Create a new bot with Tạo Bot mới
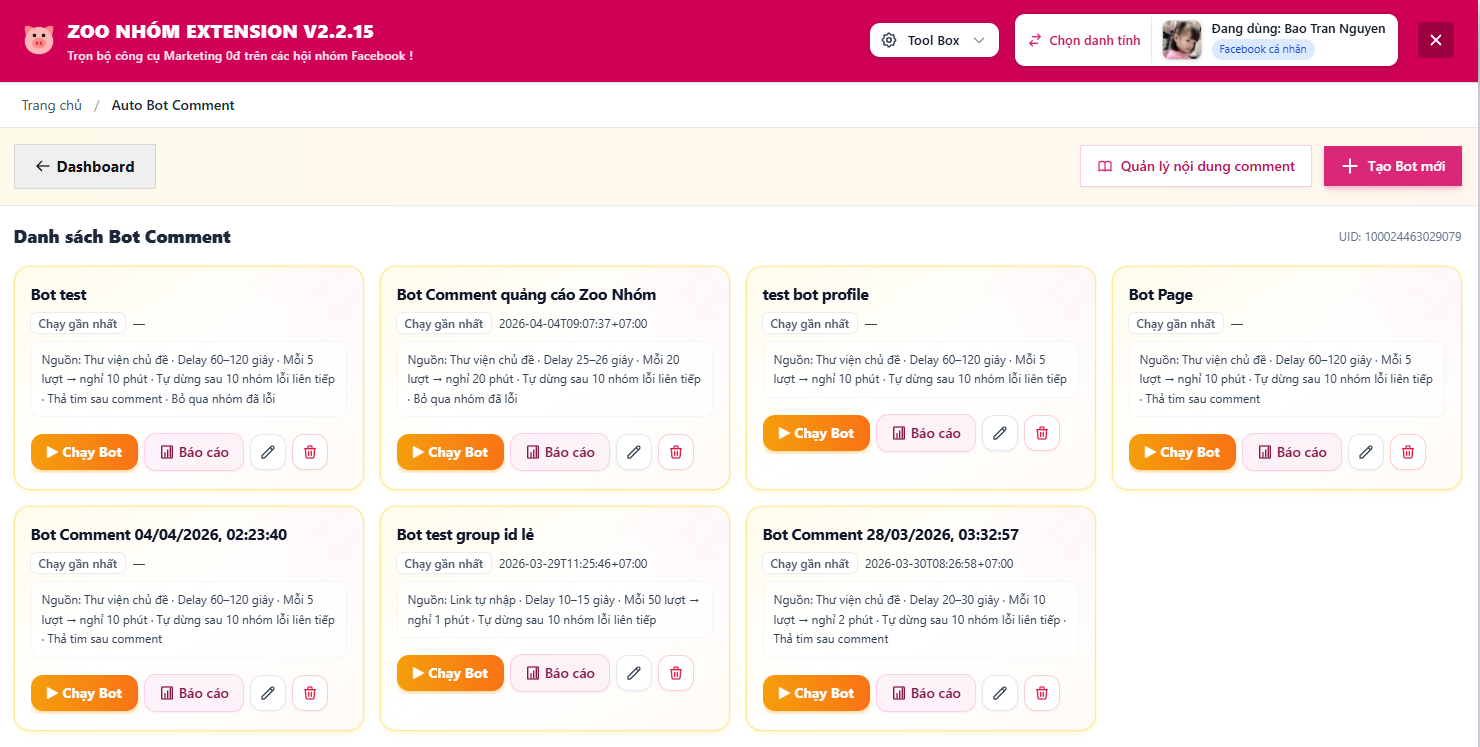 (x=1393, y=167)
